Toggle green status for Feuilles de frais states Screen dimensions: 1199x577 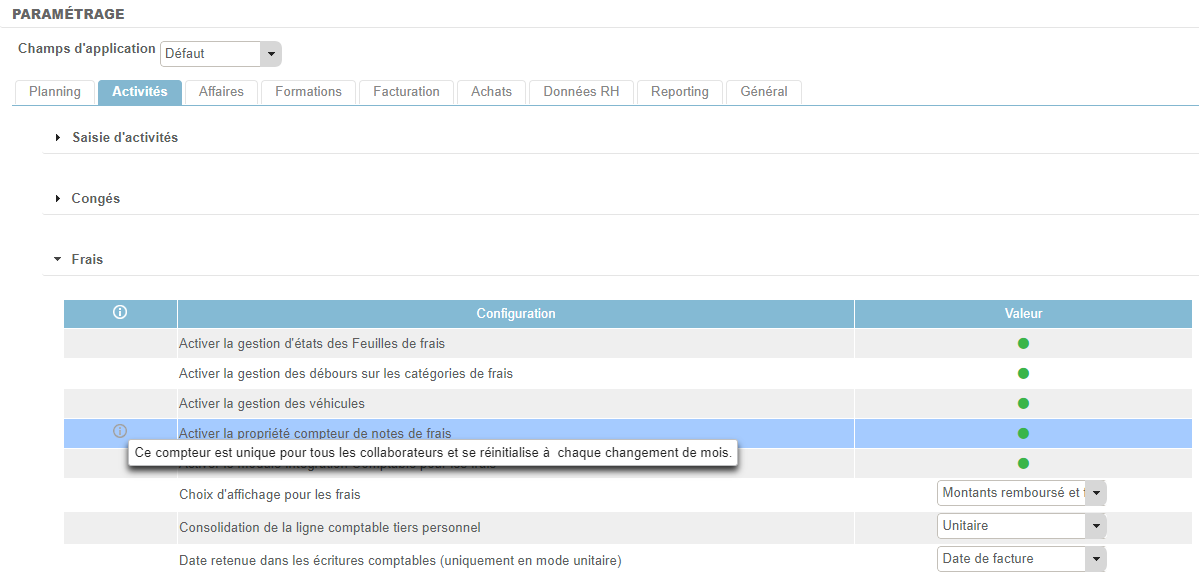[1023, 343]
